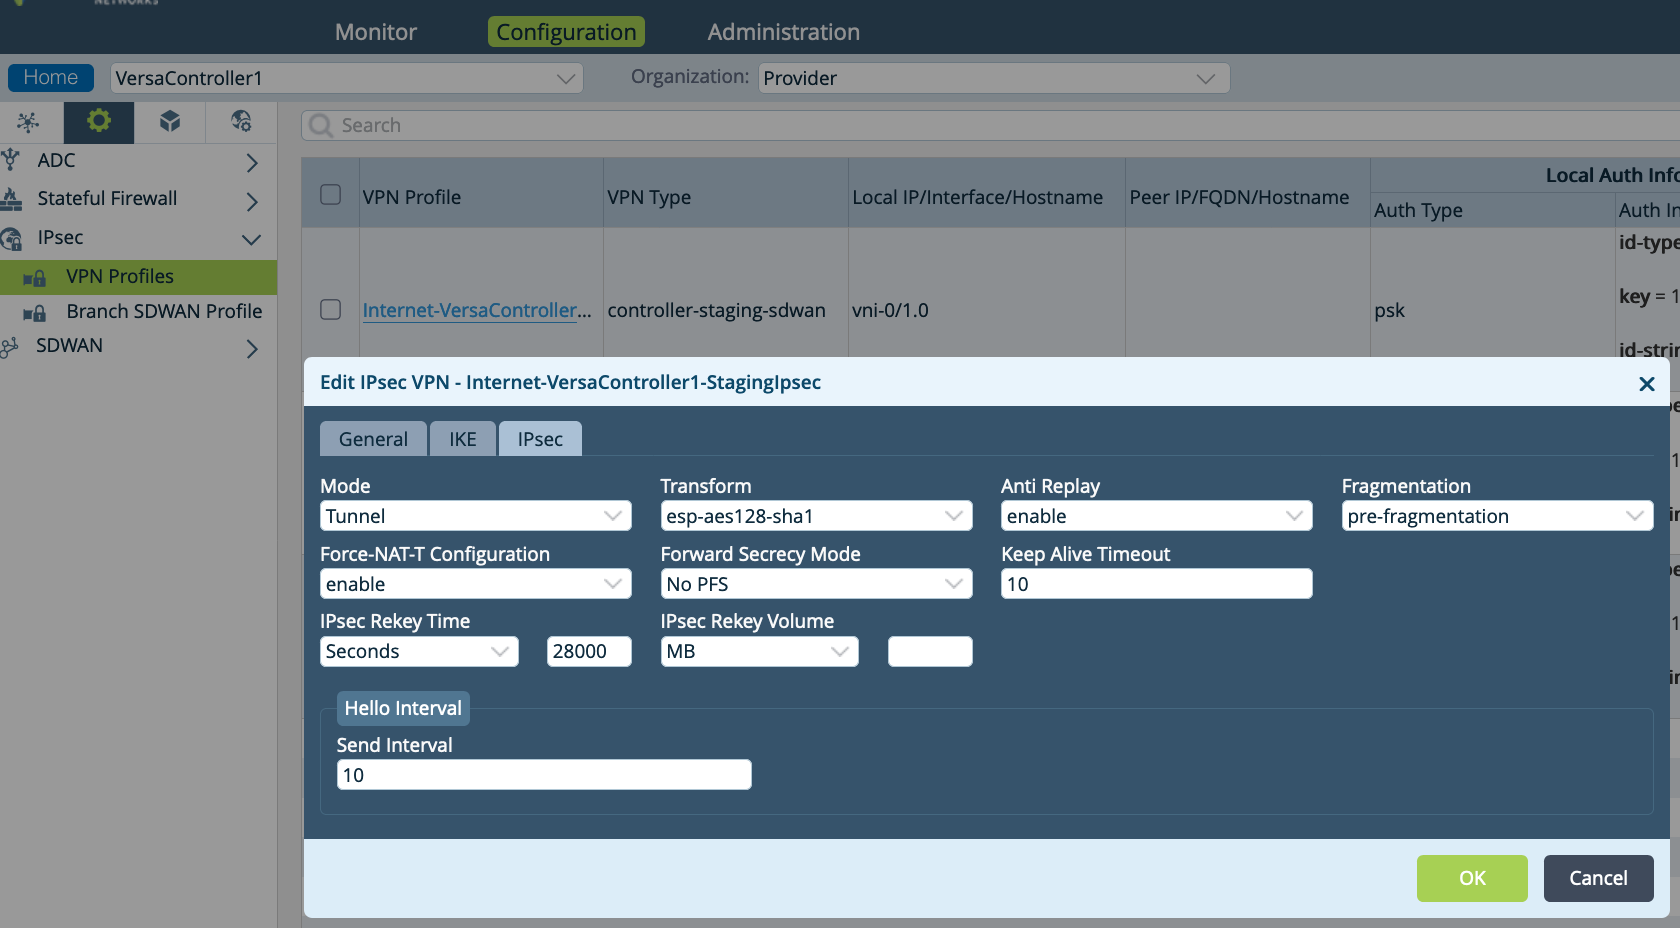Click the search magnifier icon
Screen dimensions: 1680x928
pos(321,125)
